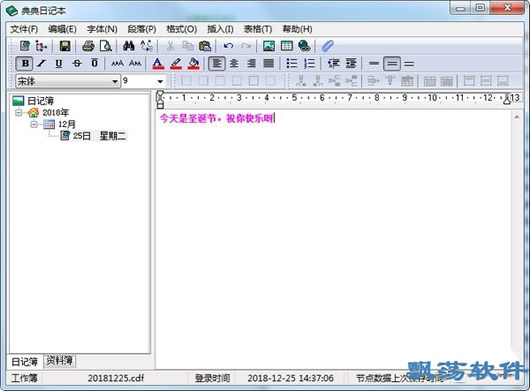Increase paragraph indent

pyautogui.click(x=351, y=64)
